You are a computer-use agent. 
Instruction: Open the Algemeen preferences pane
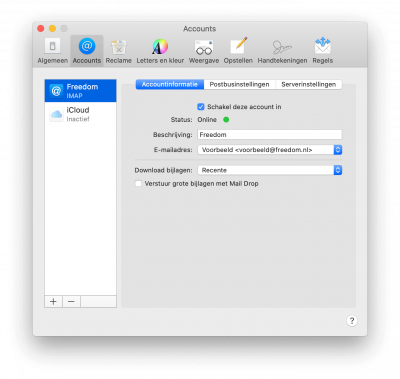pos(53,51)
